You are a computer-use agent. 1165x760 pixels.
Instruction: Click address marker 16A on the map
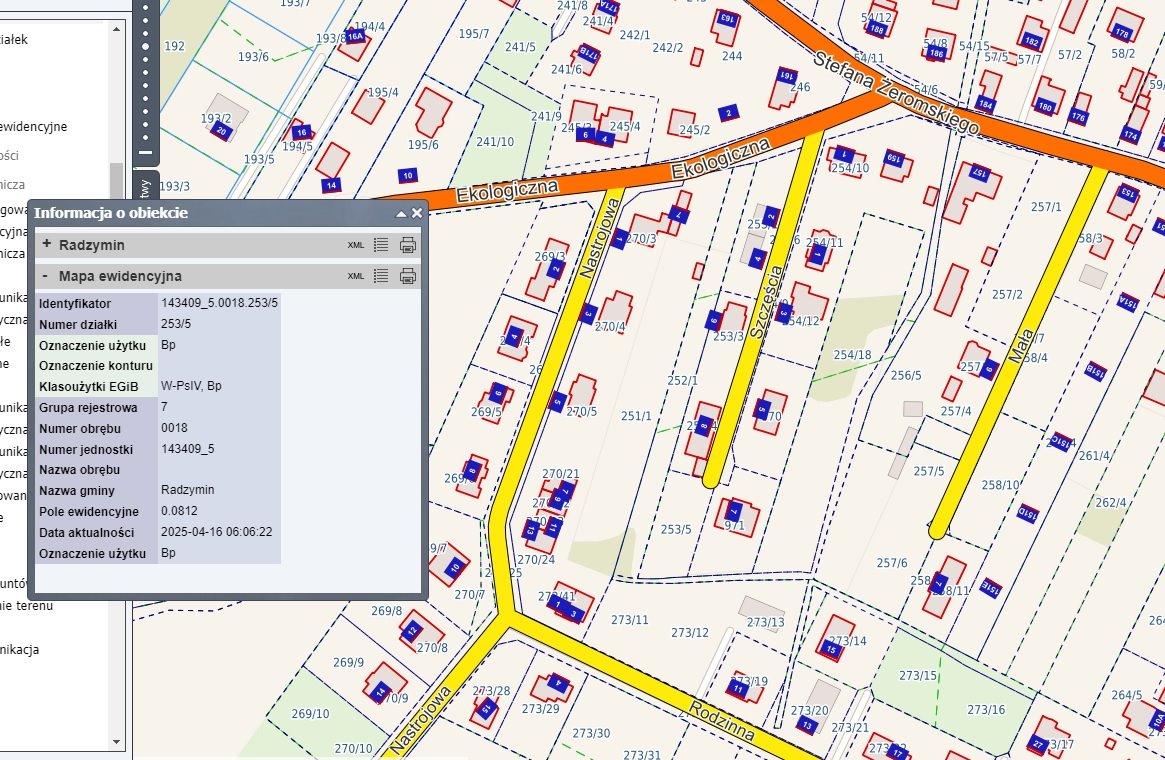354,36
